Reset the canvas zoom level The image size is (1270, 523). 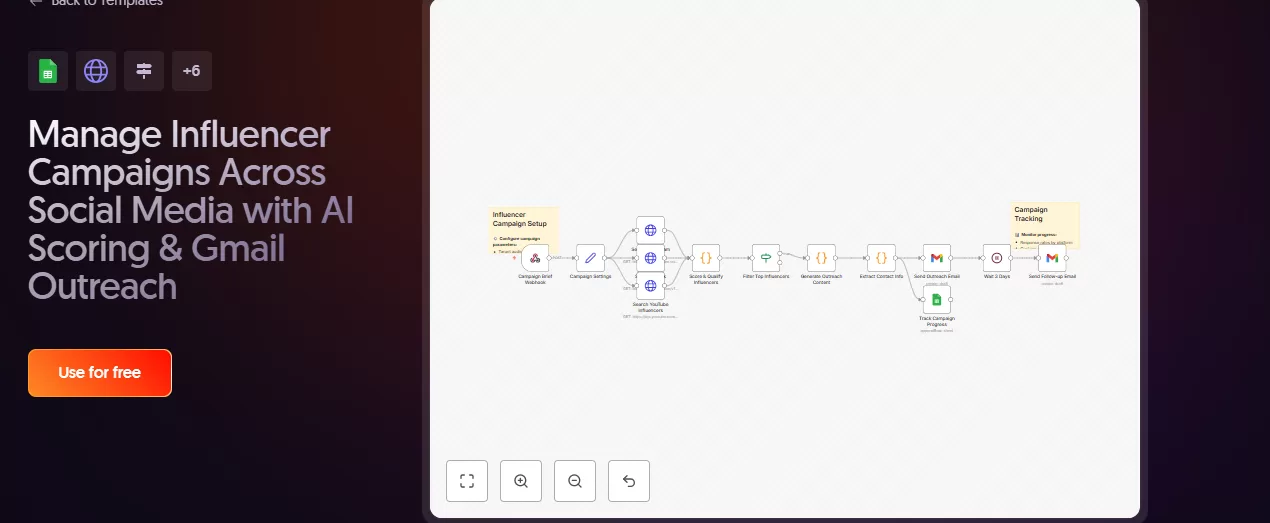(x=629, y=481)
